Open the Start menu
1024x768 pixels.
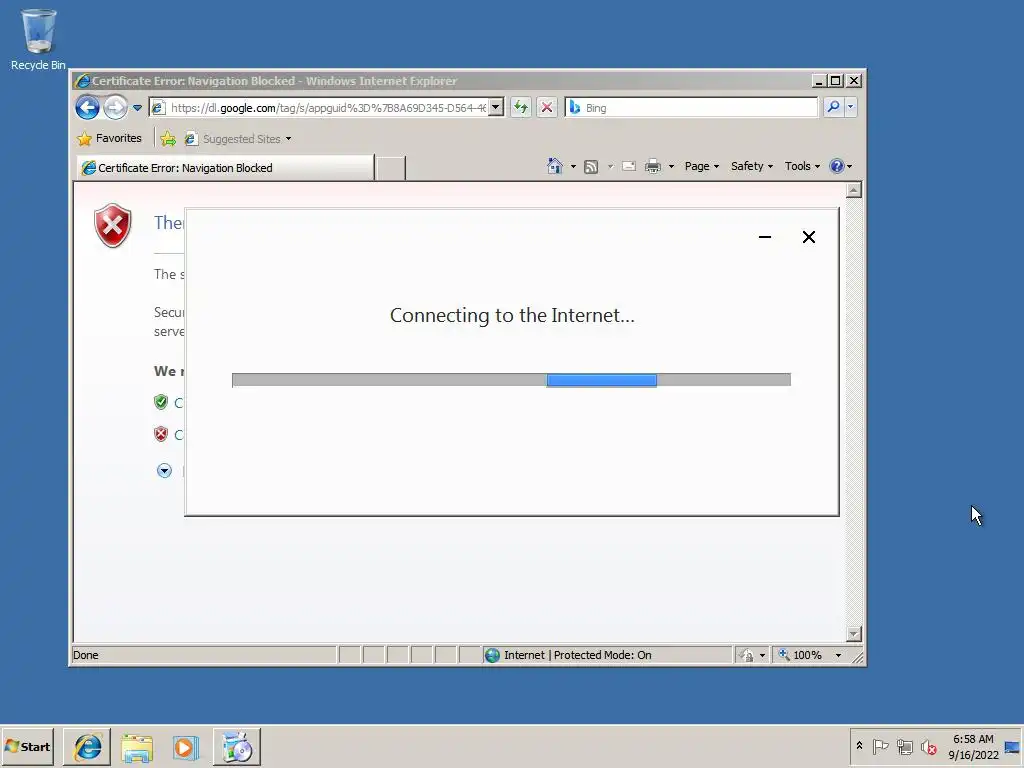pyautogui.click(x=28, y=746)
